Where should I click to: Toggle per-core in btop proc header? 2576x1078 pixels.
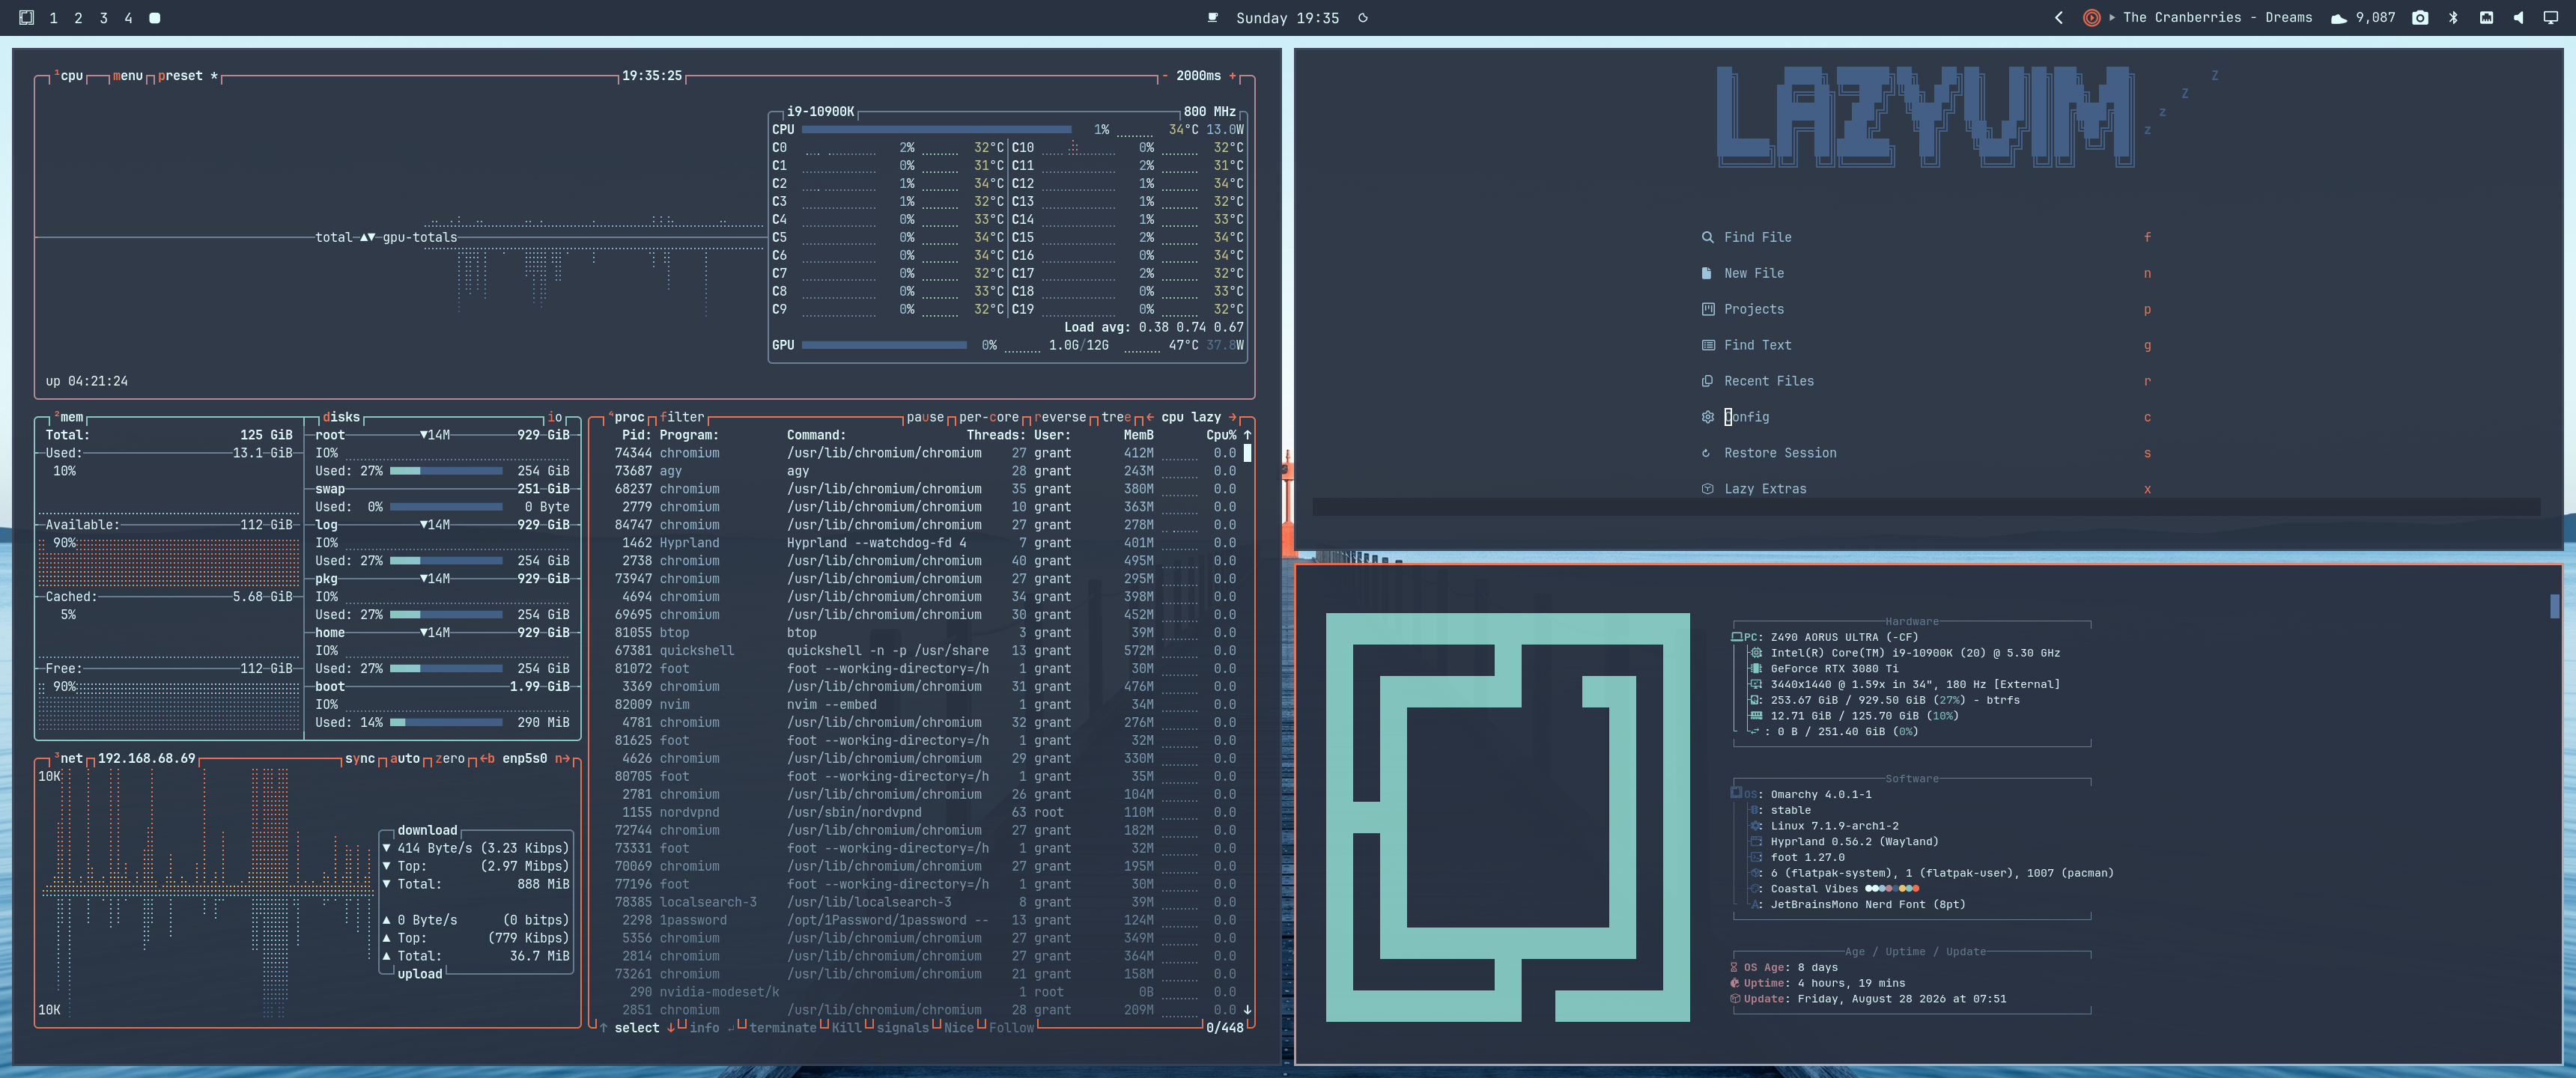[x=989, y=417]
